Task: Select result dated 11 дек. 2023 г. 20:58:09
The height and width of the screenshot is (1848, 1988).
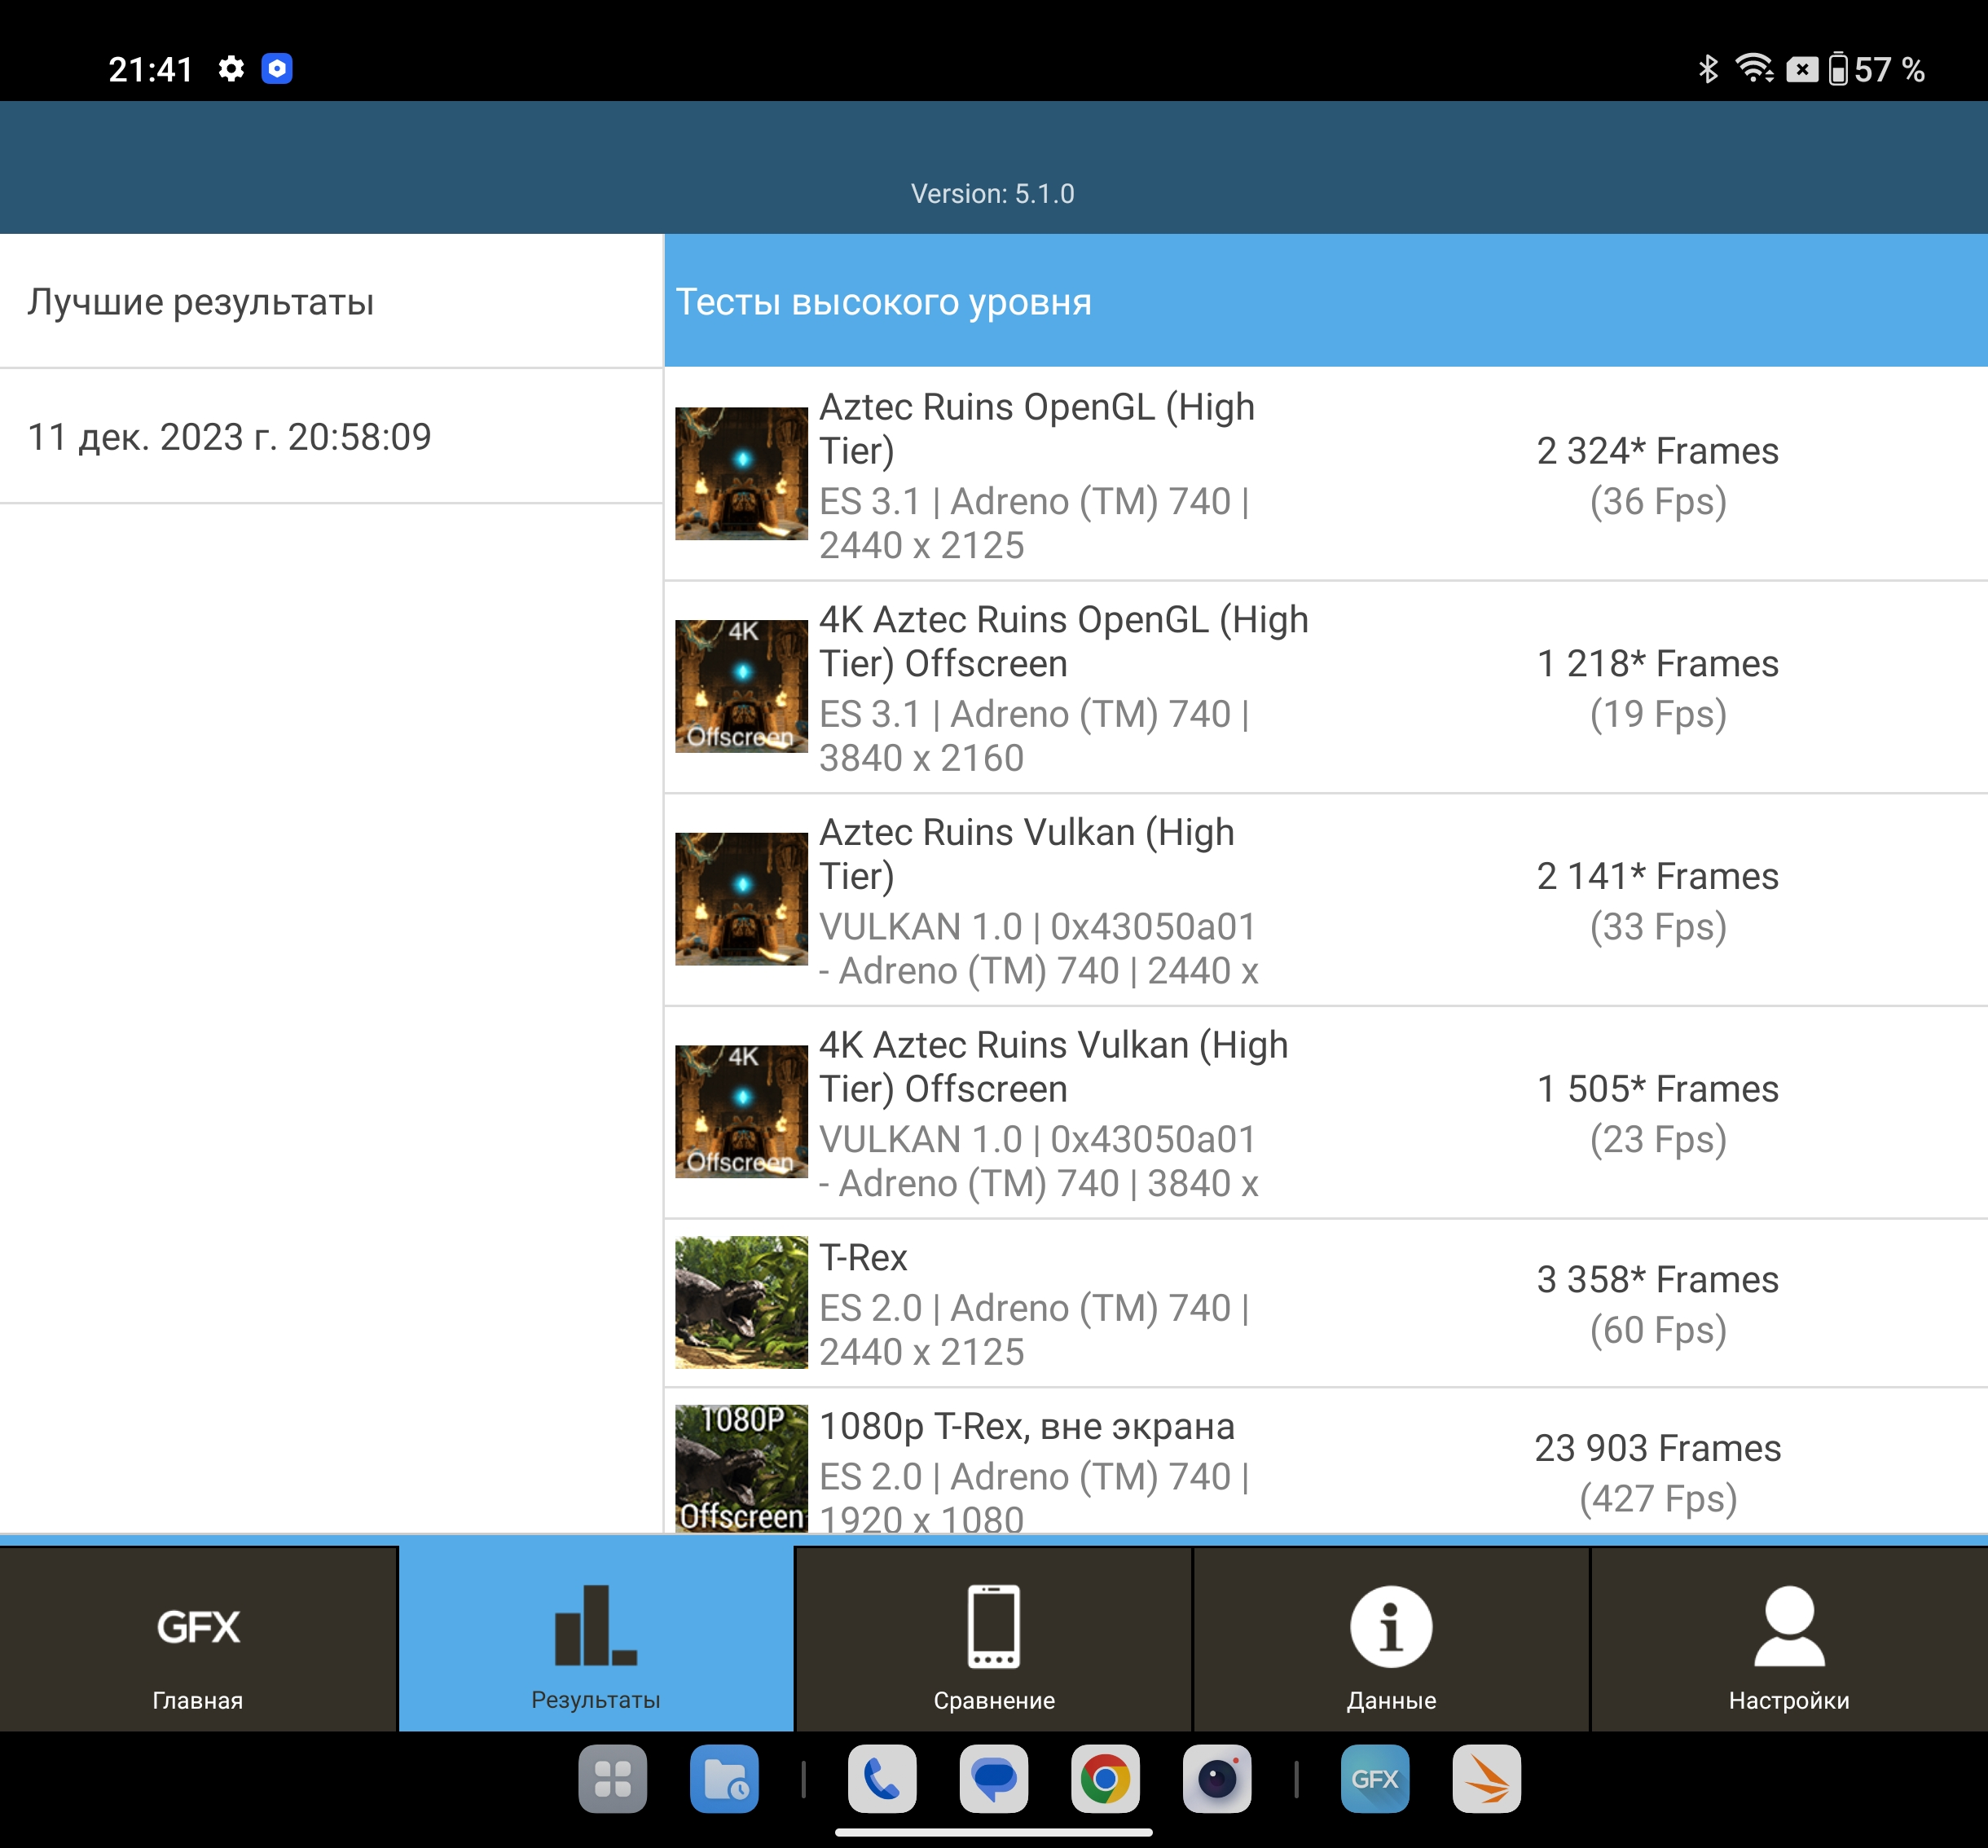Action: coord(331,437)
